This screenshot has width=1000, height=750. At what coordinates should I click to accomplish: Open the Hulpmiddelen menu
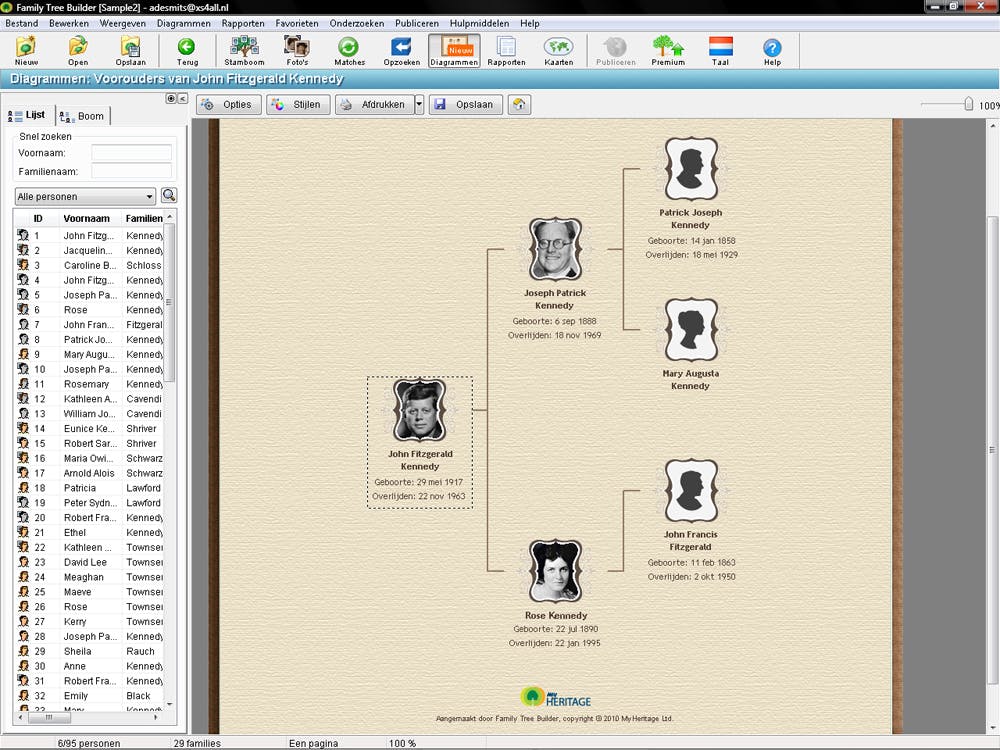coord(479,23)
